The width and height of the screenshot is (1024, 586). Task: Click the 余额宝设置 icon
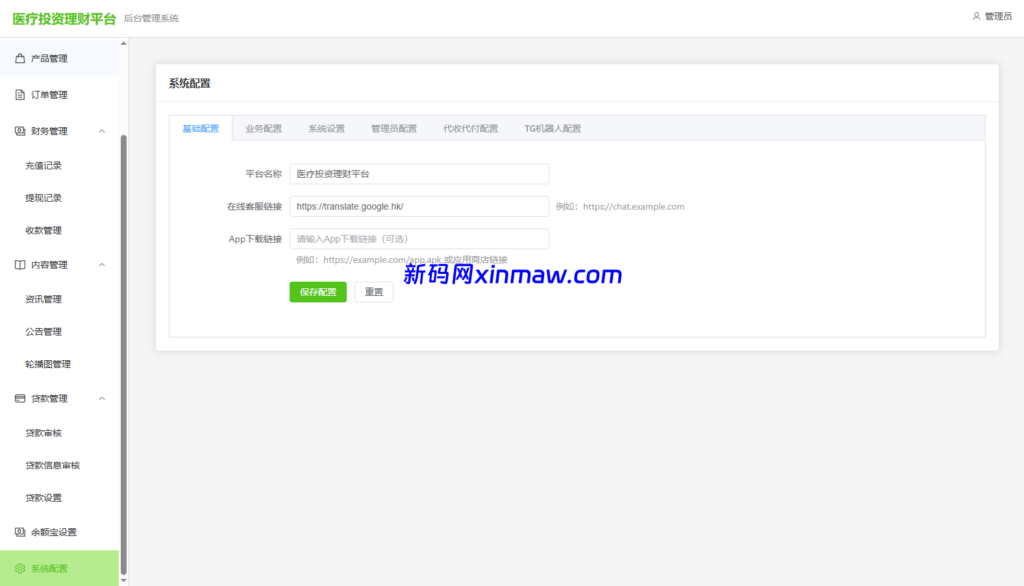(20, 532)
